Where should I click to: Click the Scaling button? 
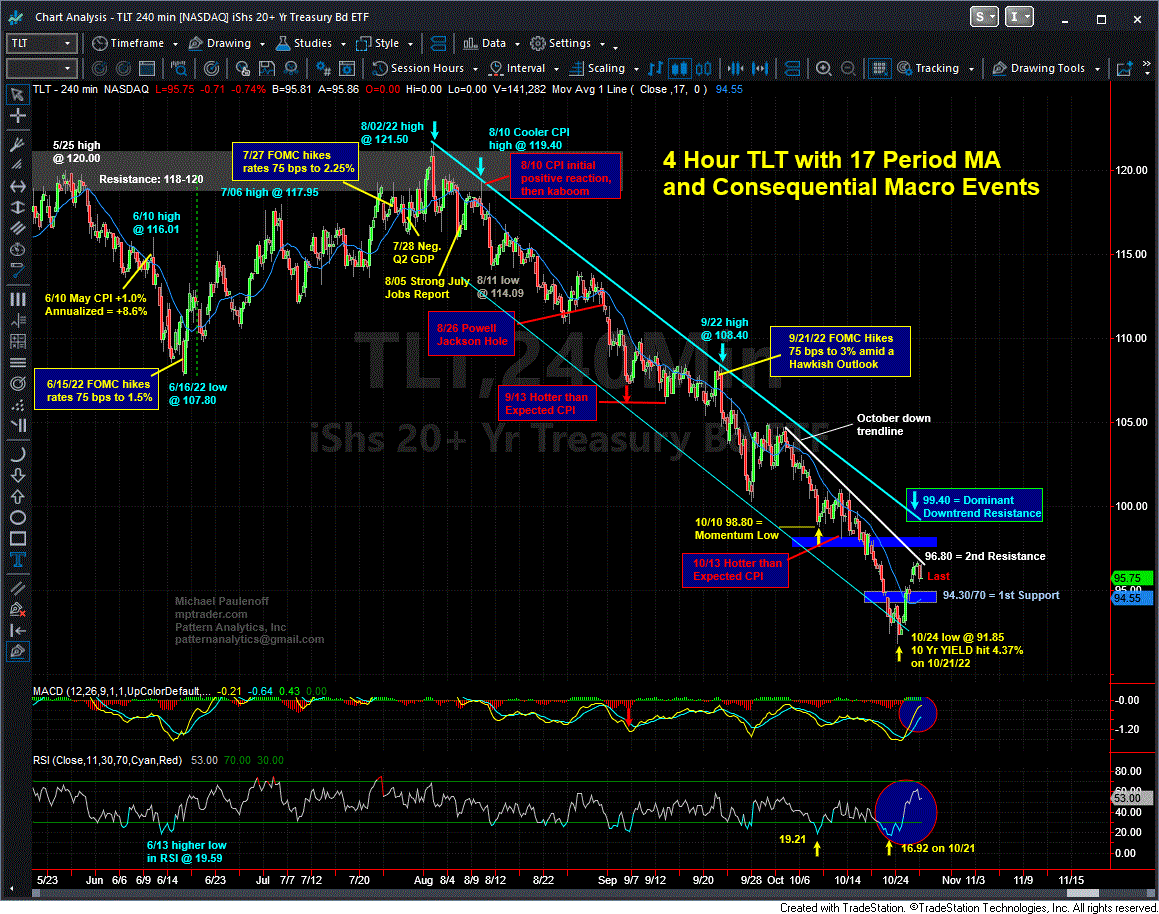point(597,69)
